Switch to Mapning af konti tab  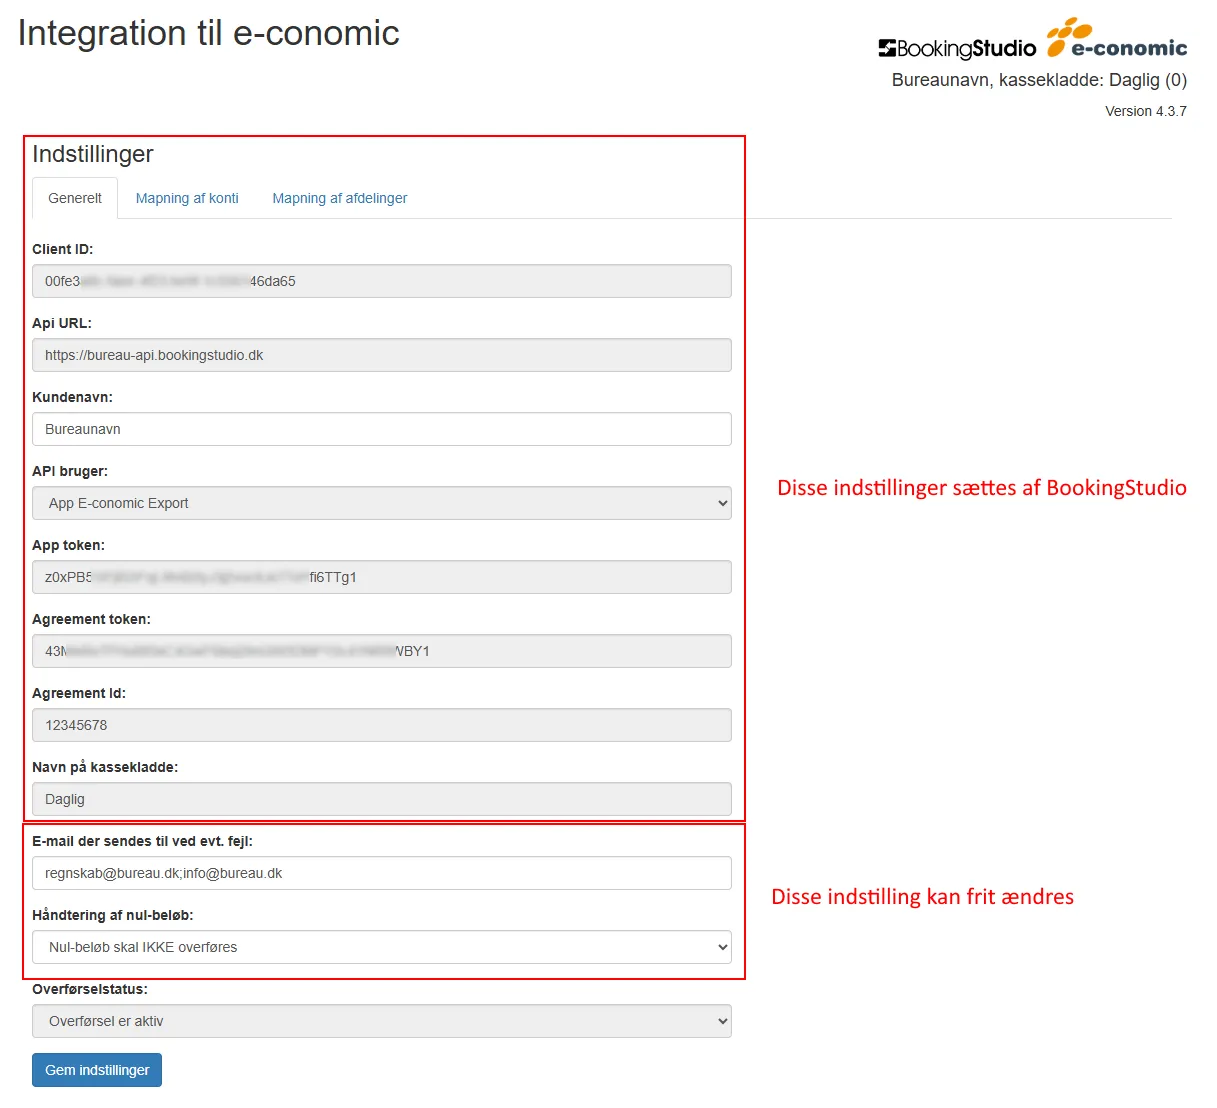point(187,198)
